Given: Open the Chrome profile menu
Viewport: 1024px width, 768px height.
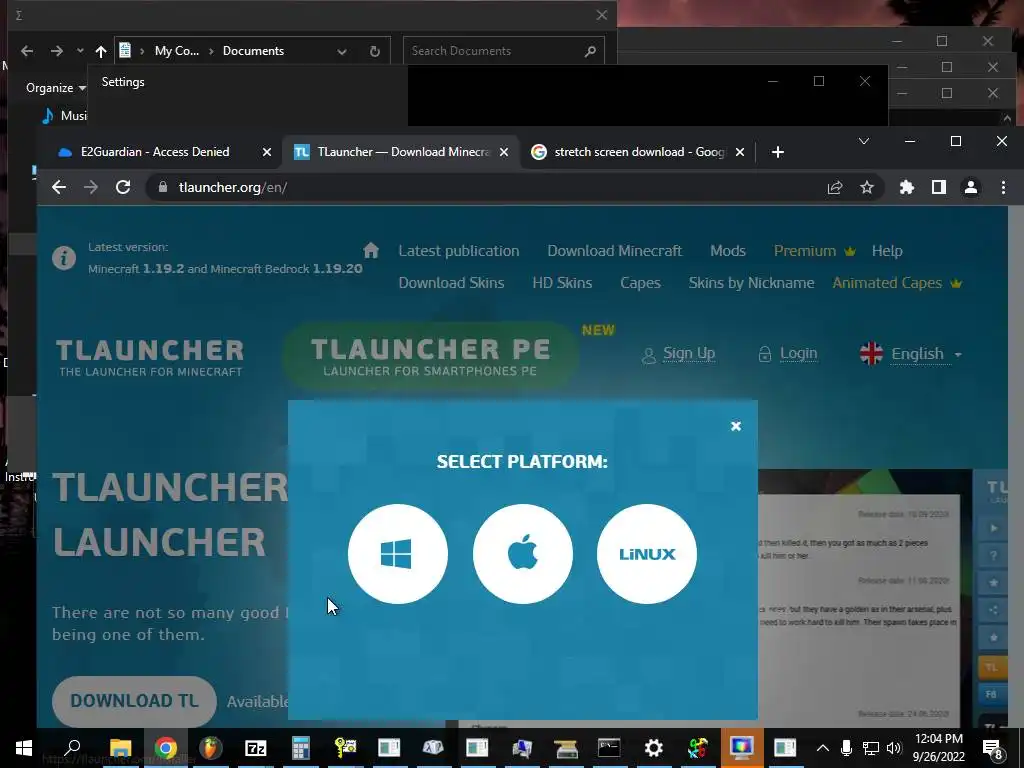Looking at the screenshot, I should pyautogui.click(x=971, y=187).
